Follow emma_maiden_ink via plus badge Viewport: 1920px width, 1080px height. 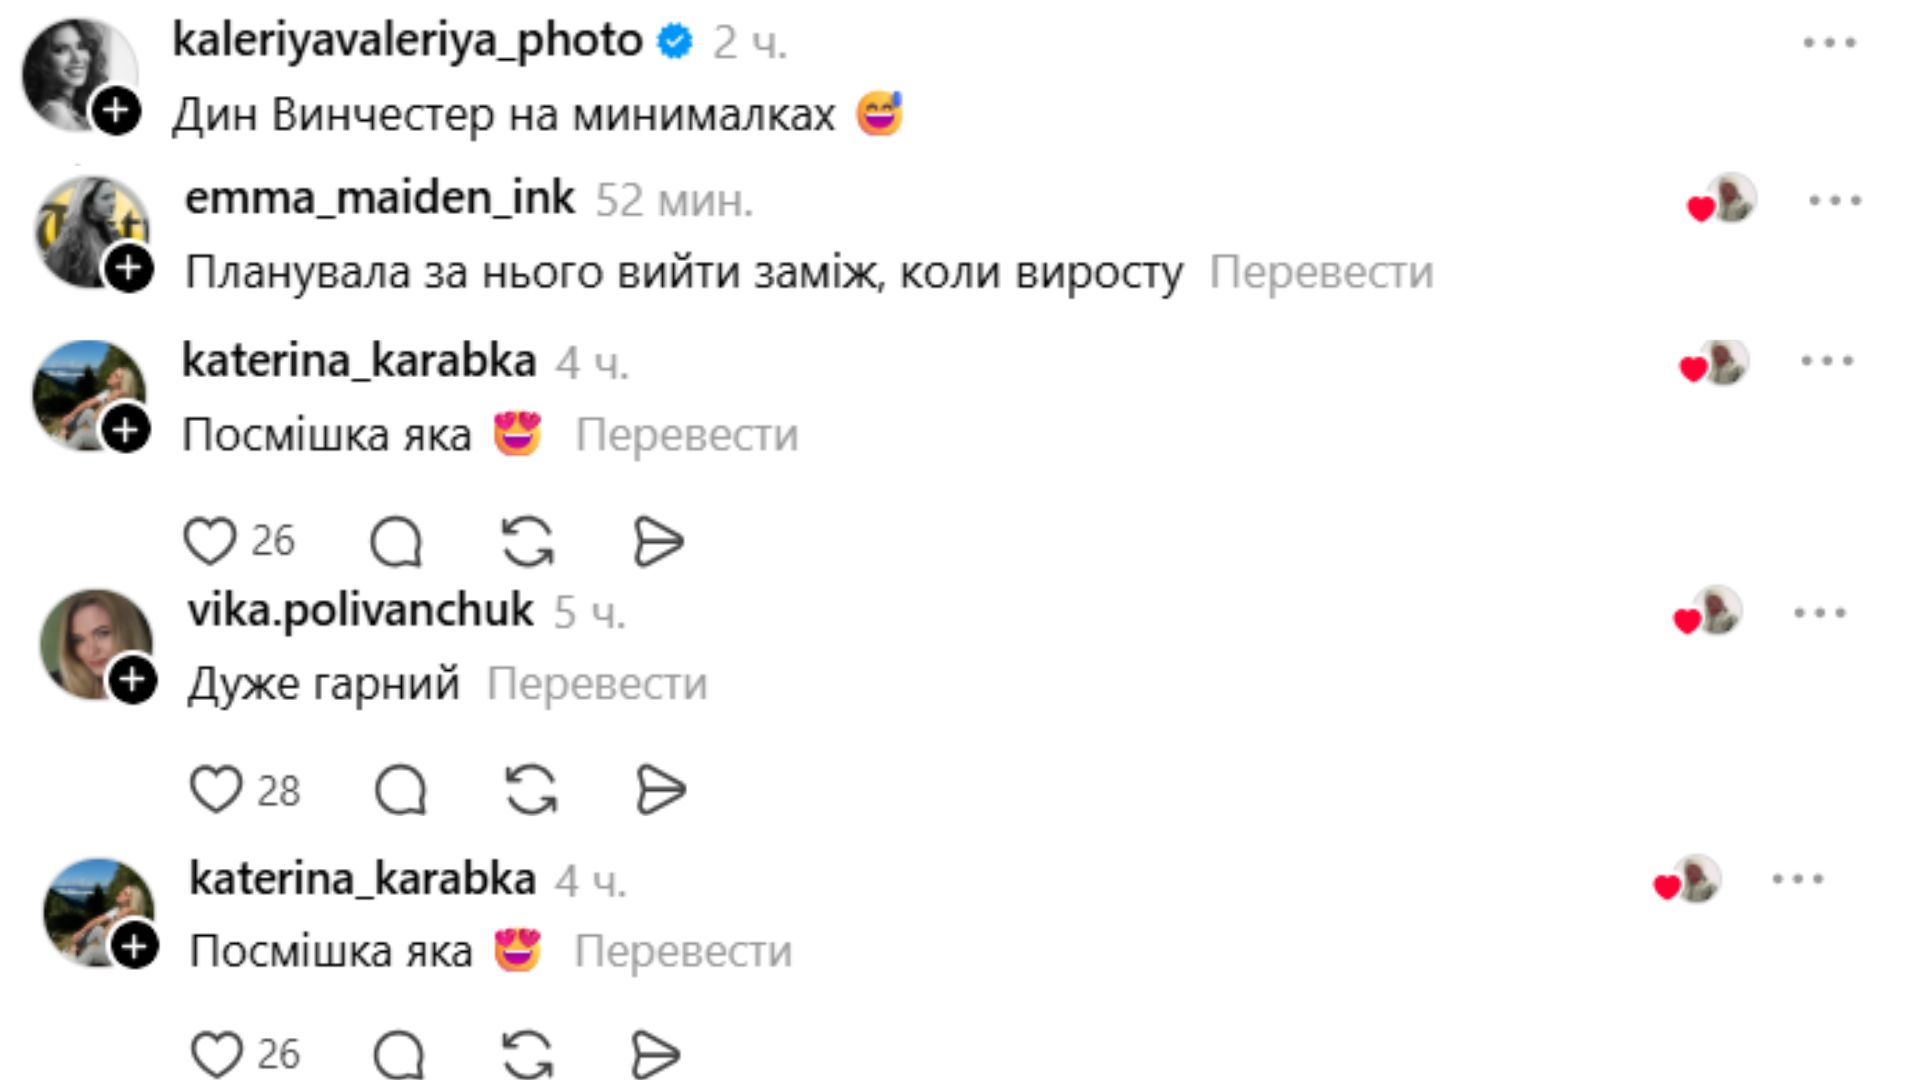[129, 268]
